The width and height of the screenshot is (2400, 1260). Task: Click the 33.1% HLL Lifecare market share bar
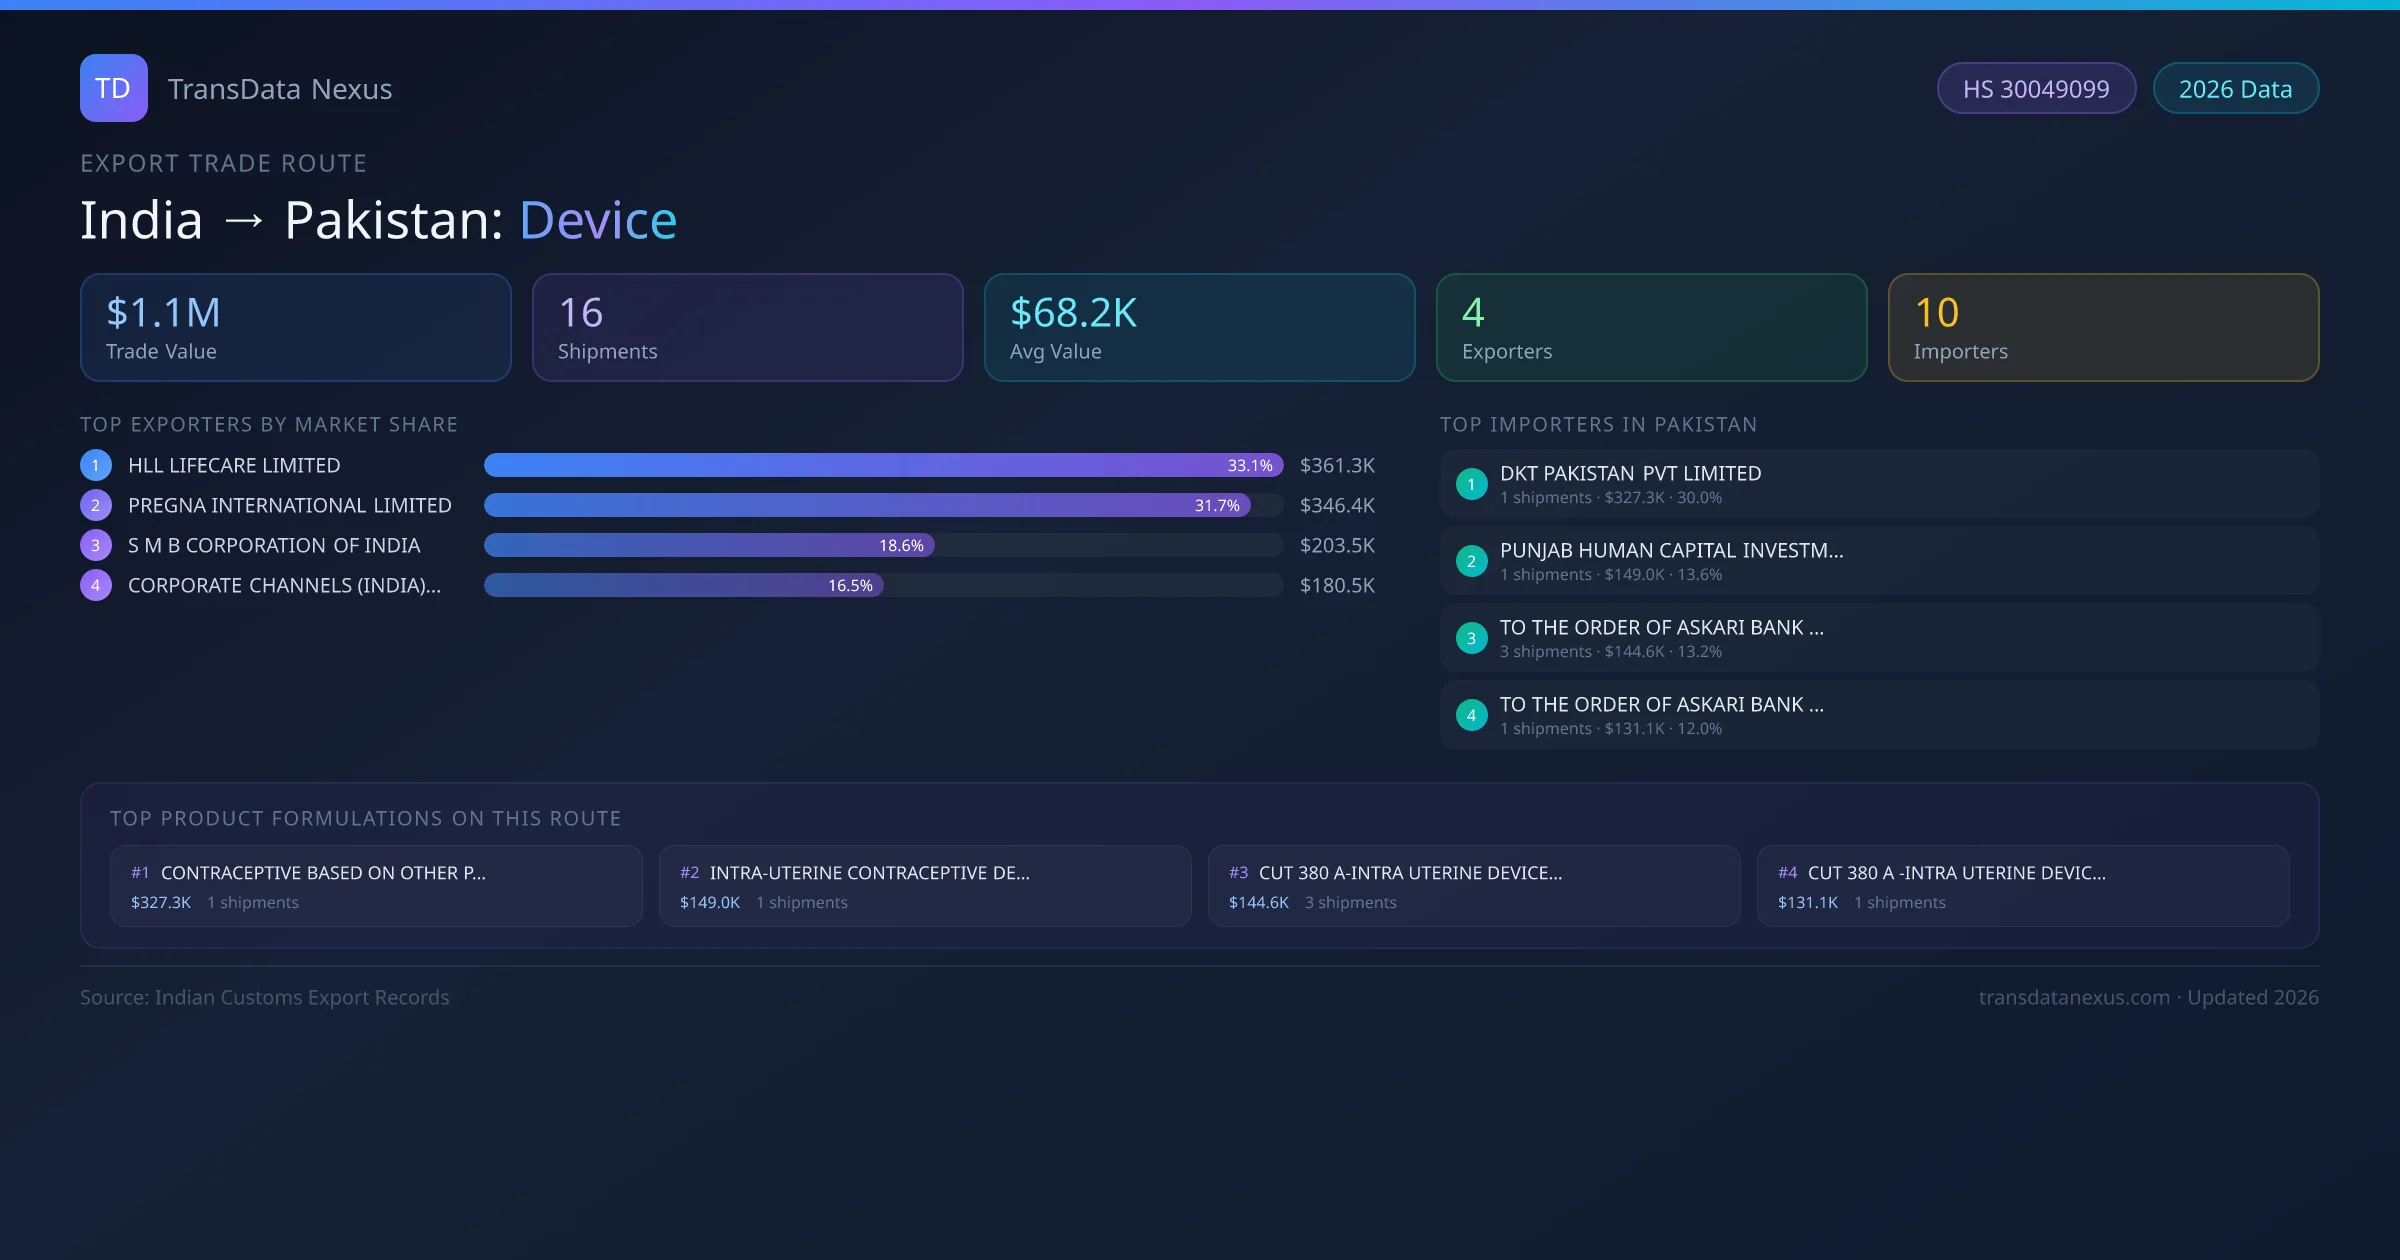click(x=882, y=465)
